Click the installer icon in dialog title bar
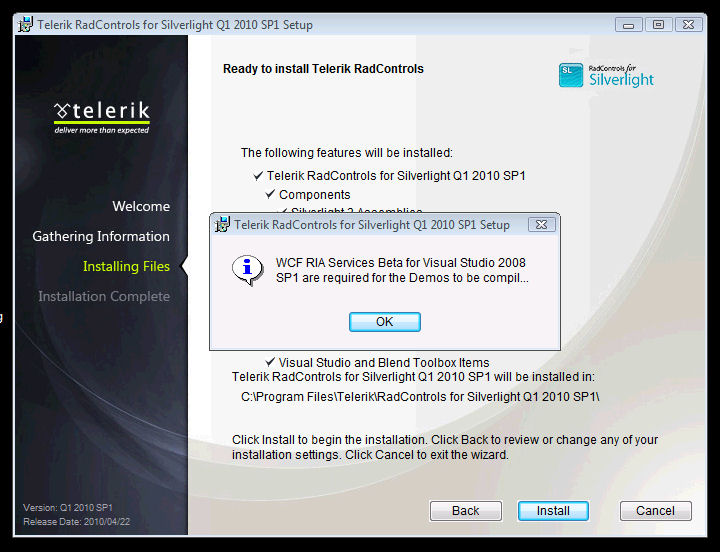720x552 pixels. point(223,225)
